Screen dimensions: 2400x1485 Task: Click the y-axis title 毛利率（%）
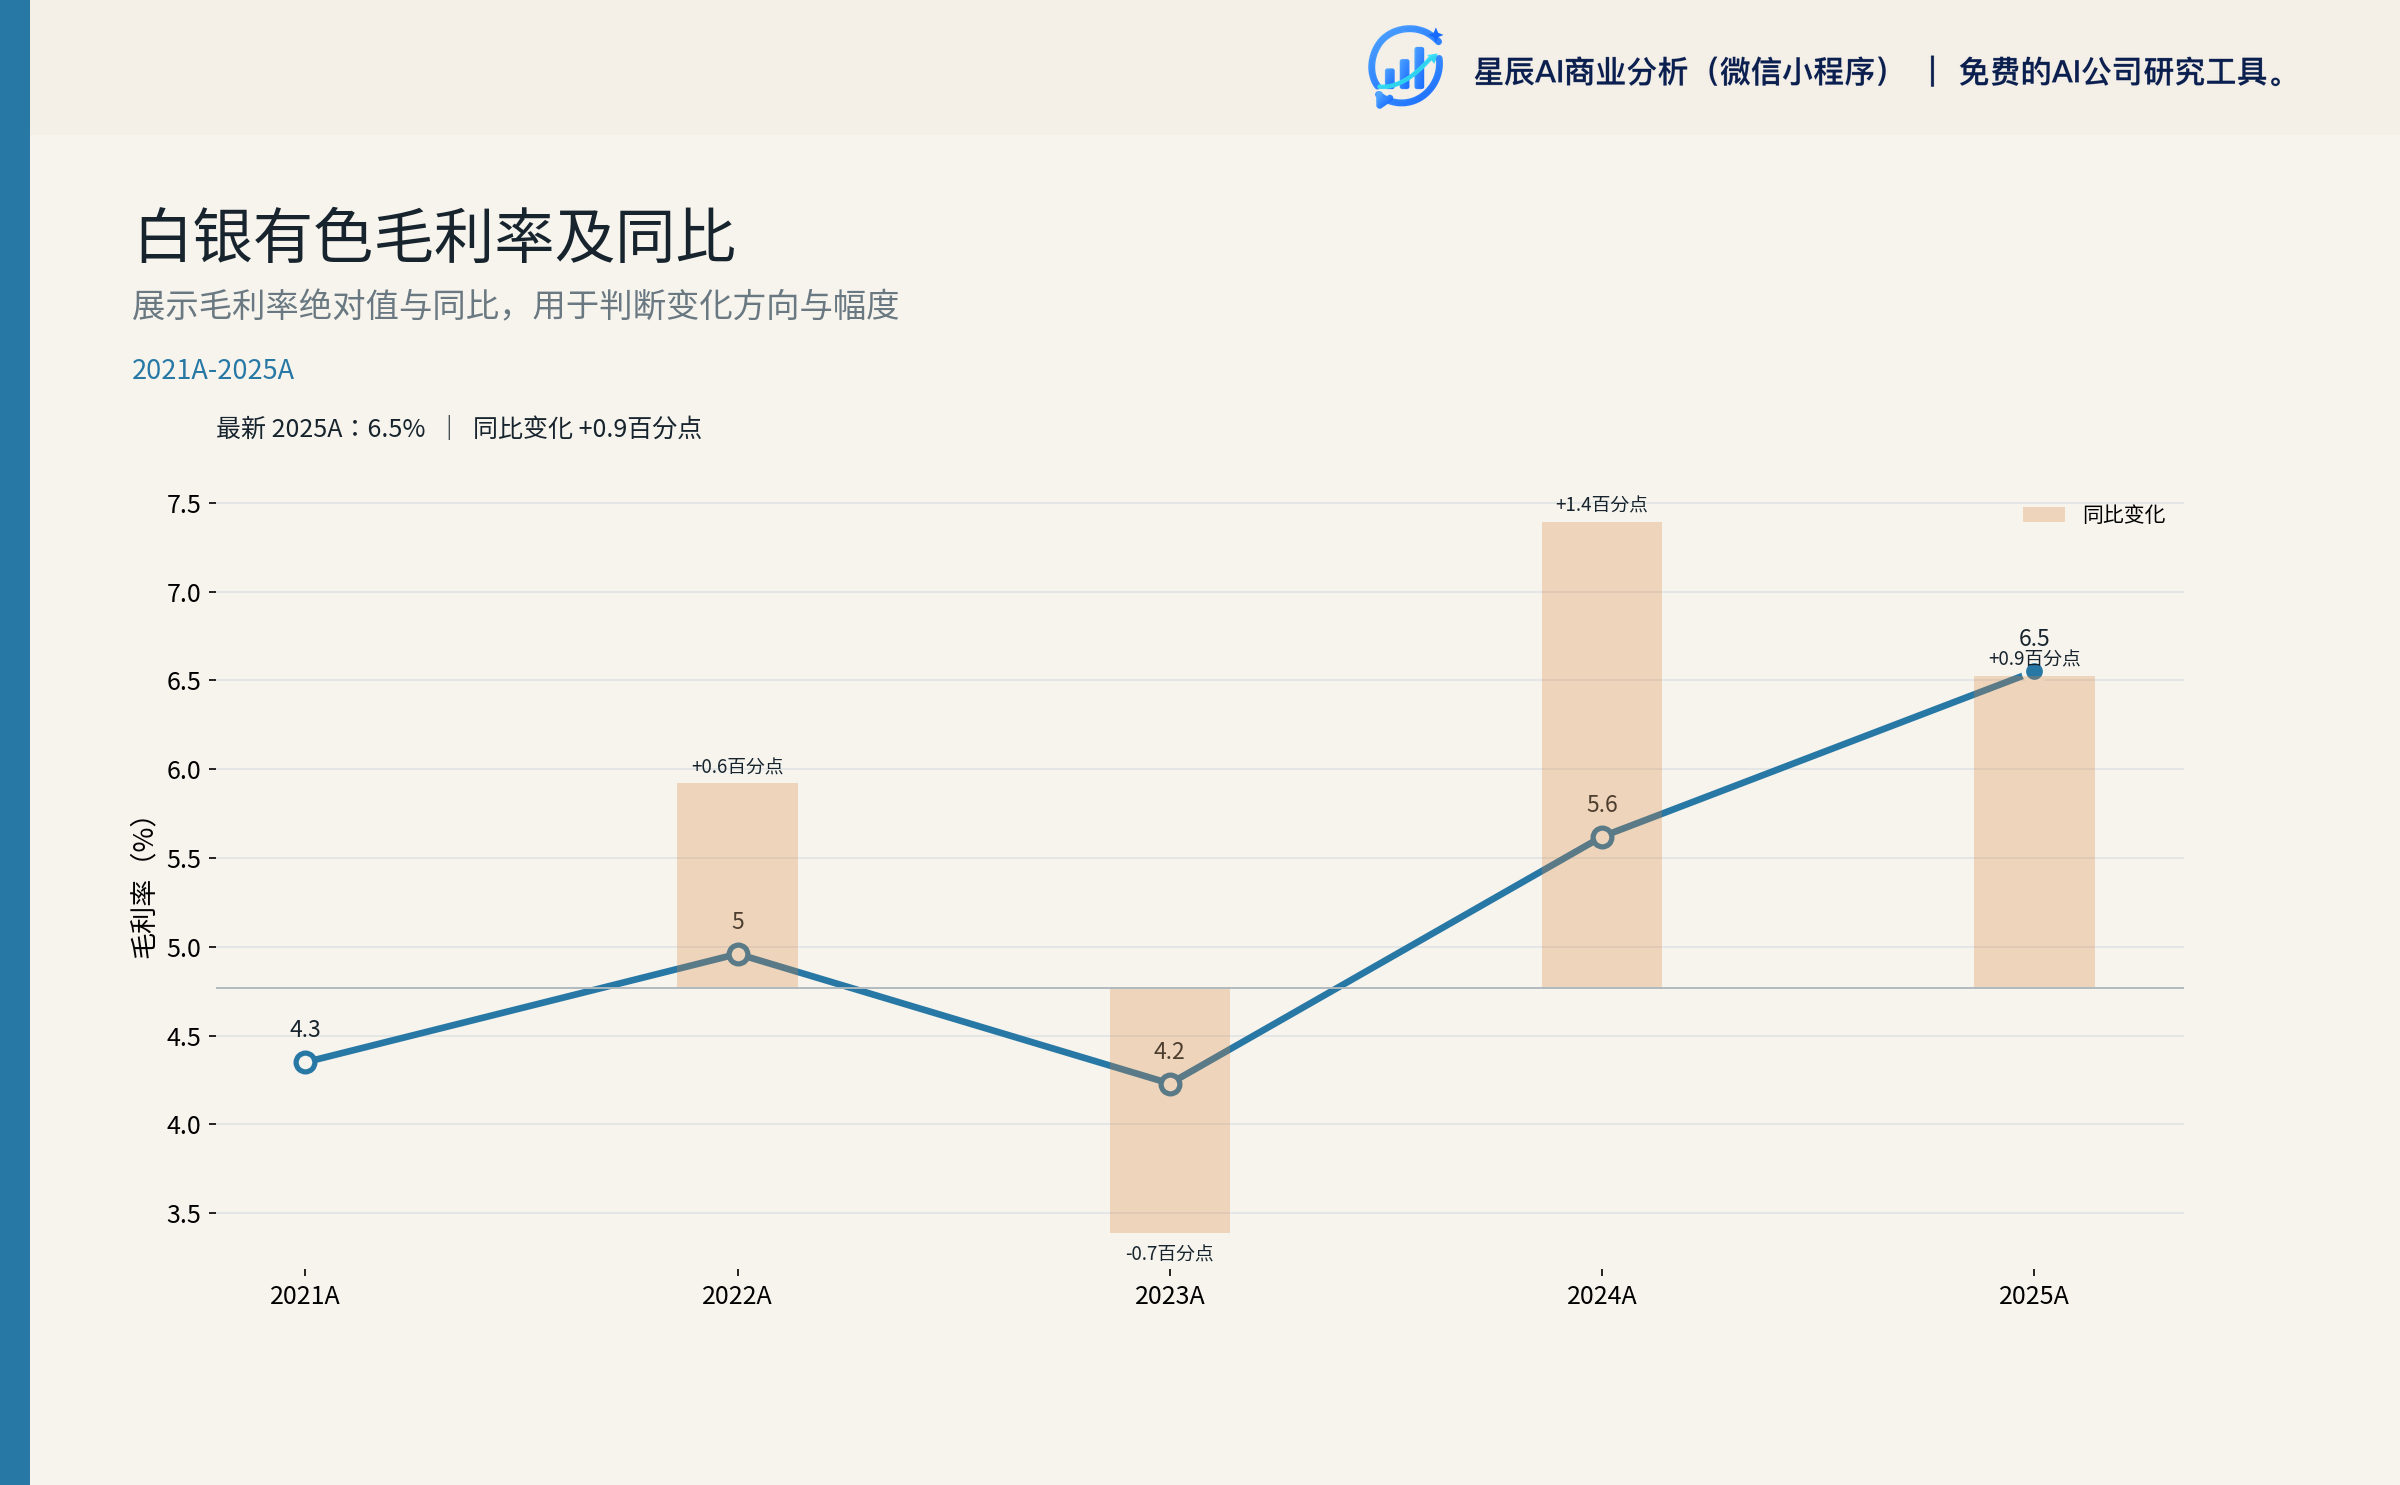click(x=143, y=888)
